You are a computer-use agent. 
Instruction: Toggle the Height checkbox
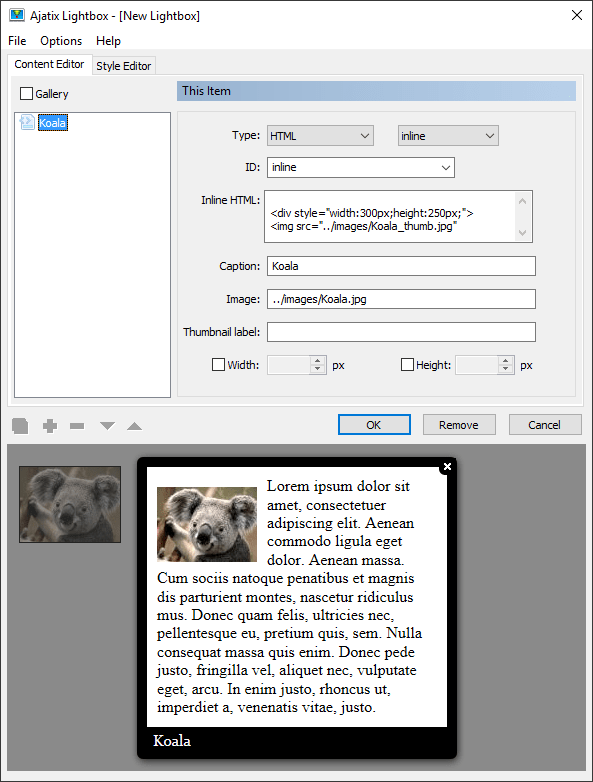tap(407, 365)
